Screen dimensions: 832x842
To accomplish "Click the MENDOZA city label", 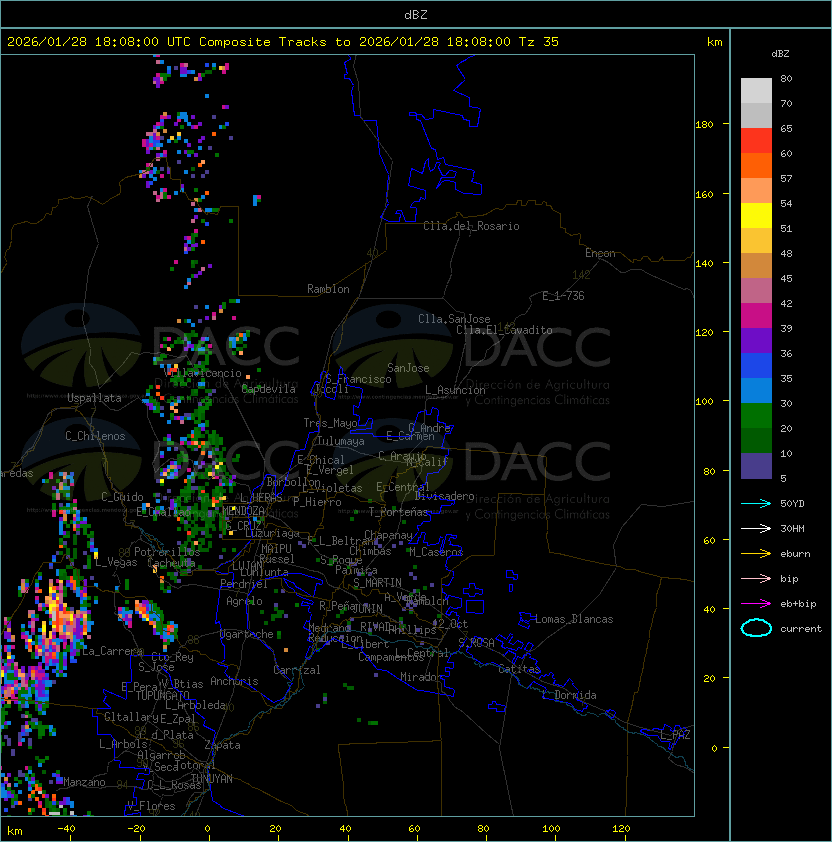I will pos(244,511).
